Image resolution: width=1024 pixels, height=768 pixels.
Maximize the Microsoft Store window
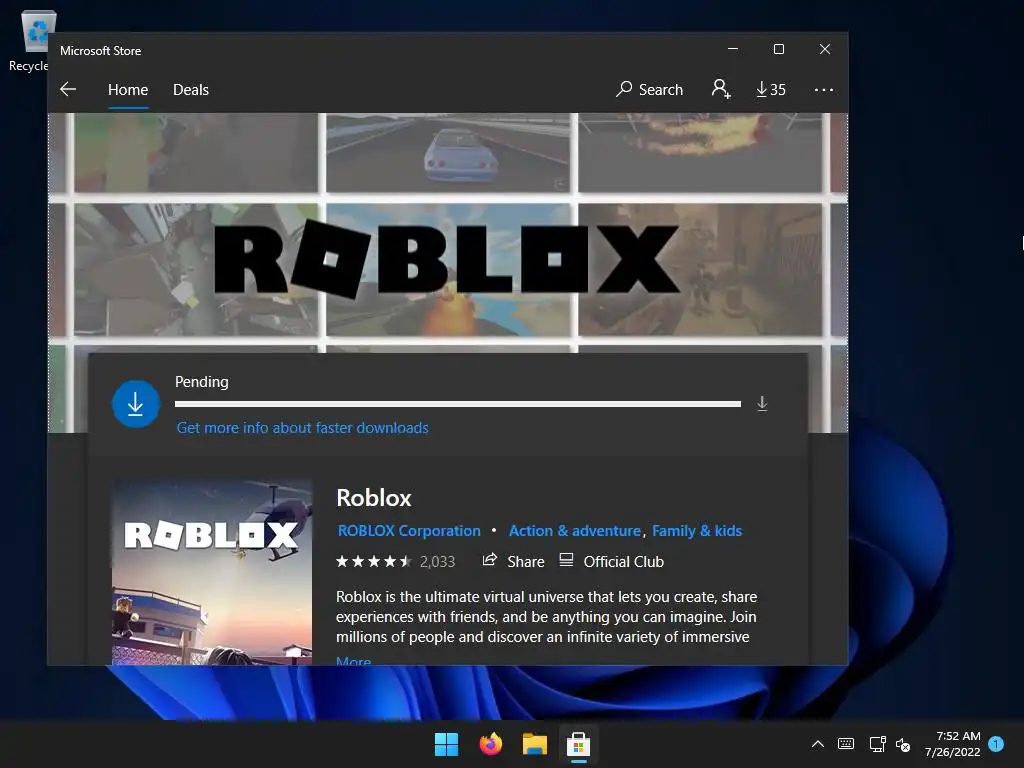coord(778,49)
